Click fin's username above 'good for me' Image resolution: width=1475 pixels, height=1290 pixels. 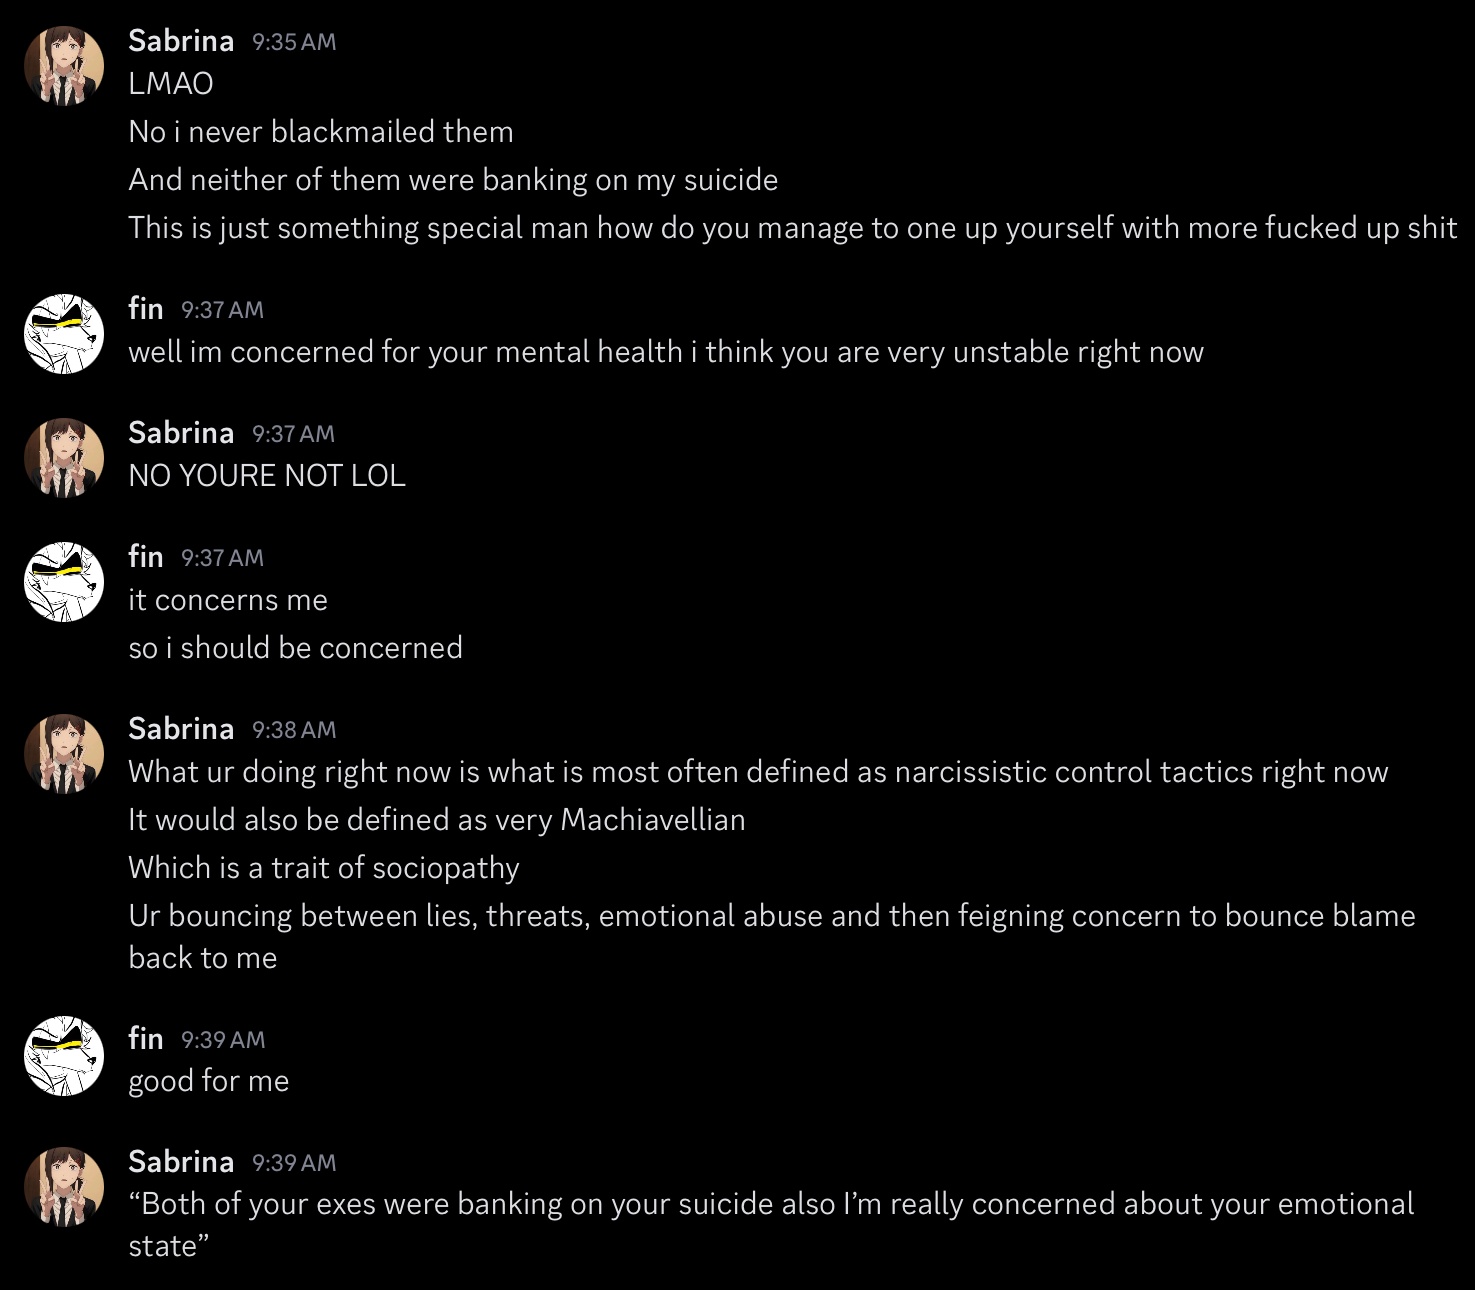point(146,1039)
